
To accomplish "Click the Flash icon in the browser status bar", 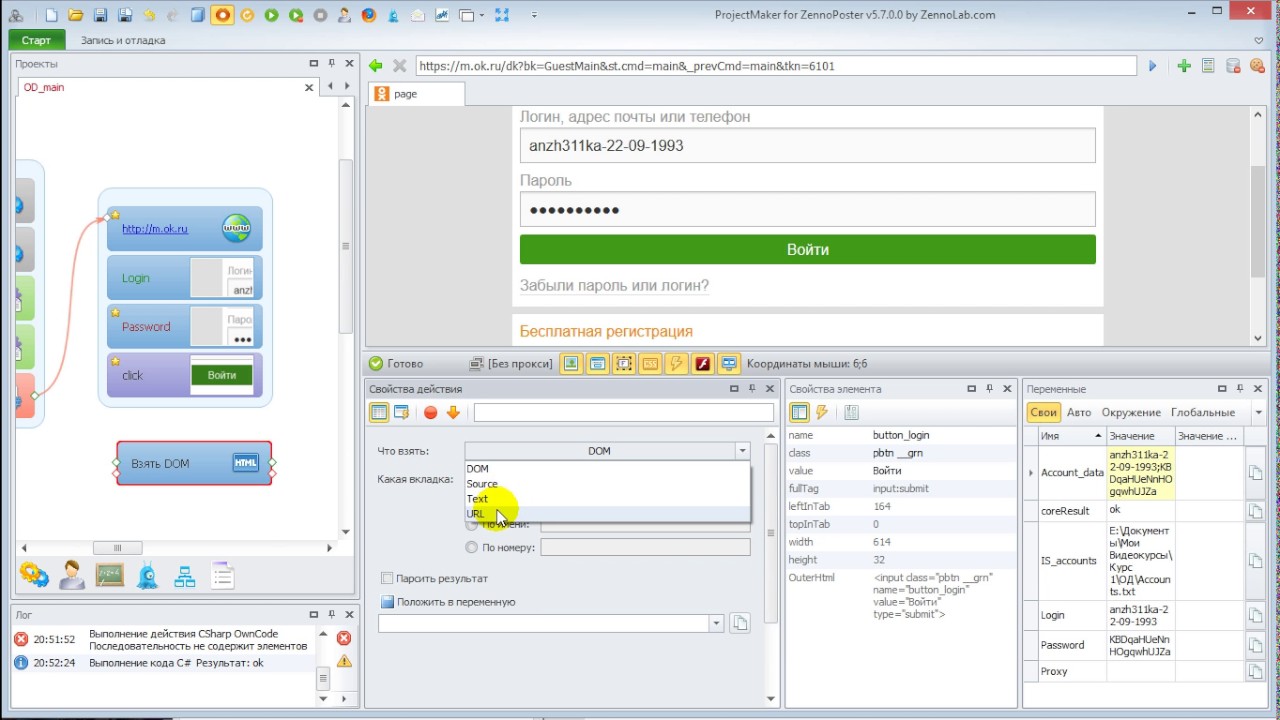I will pos(702,364).
